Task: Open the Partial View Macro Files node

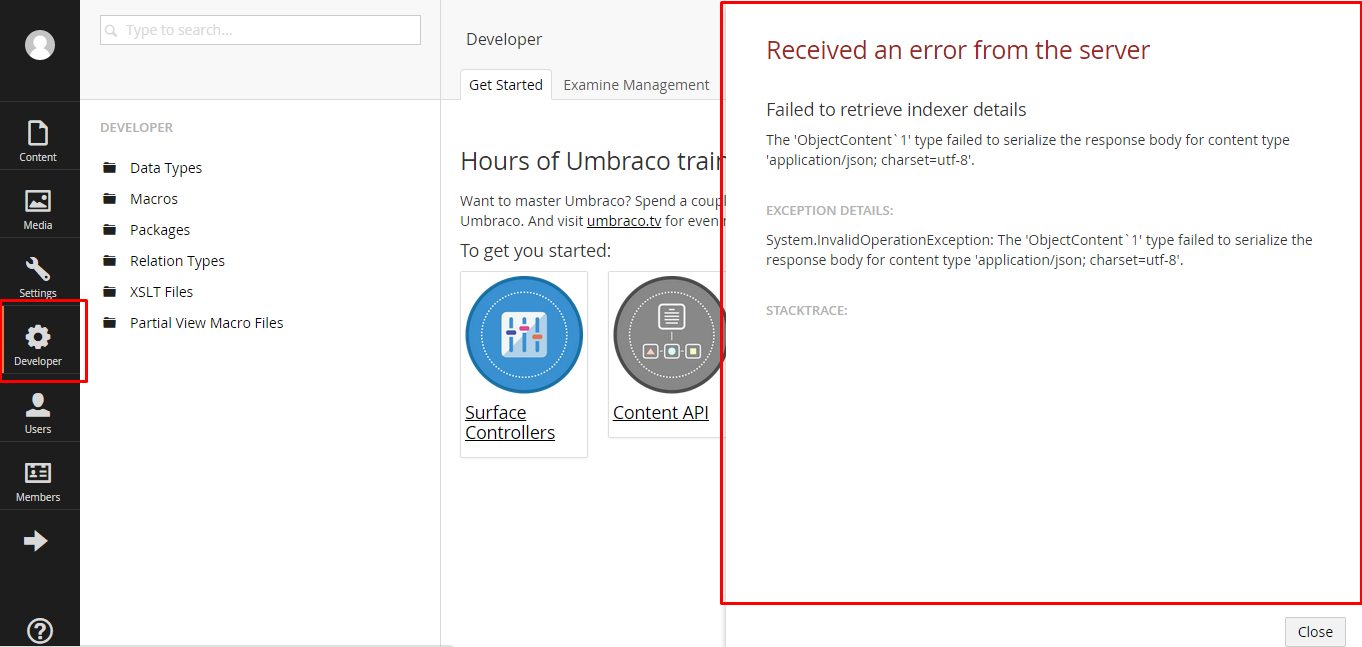Action: 207,323
